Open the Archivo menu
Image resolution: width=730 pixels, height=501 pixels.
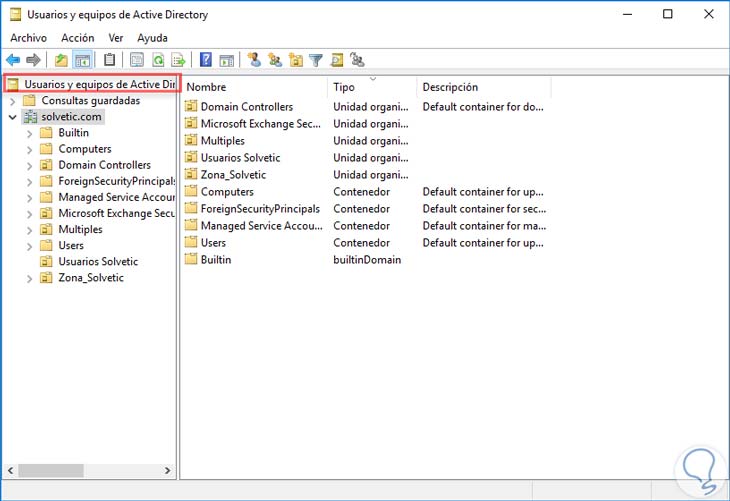28,38
